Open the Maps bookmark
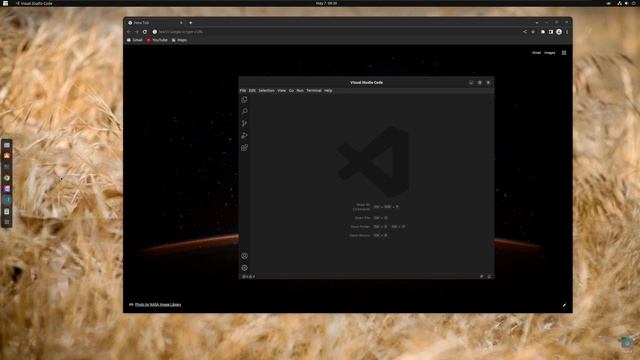 click(179, 40)
